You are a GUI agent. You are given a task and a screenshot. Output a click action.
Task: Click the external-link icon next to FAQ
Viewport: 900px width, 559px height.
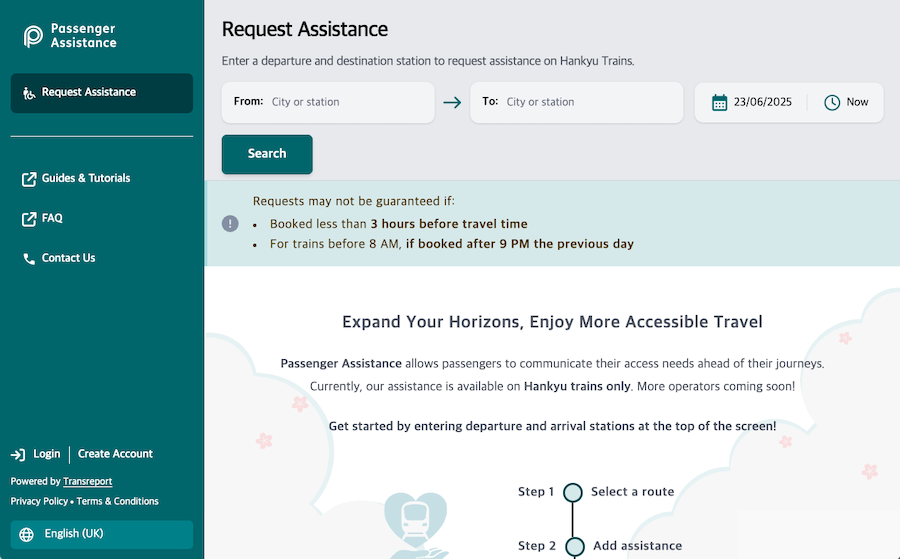click(29, 219)
